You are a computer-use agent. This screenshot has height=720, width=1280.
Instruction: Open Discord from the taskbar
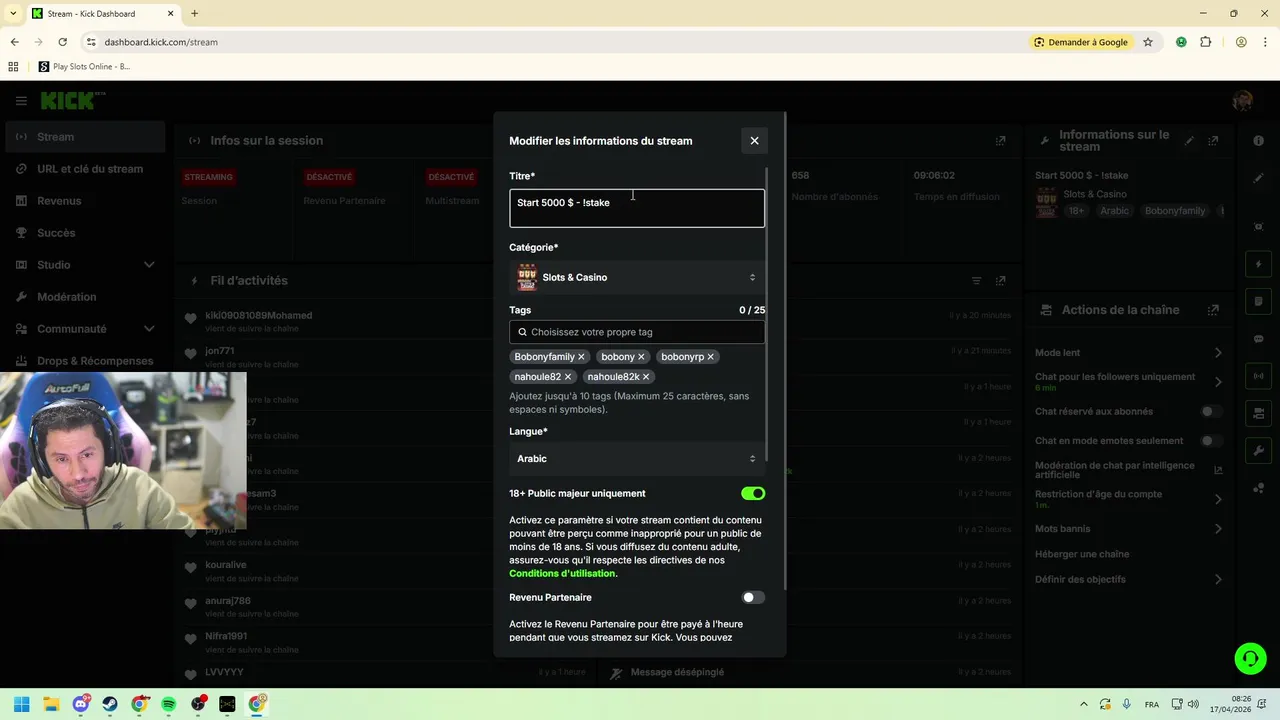tap(81, 704)
